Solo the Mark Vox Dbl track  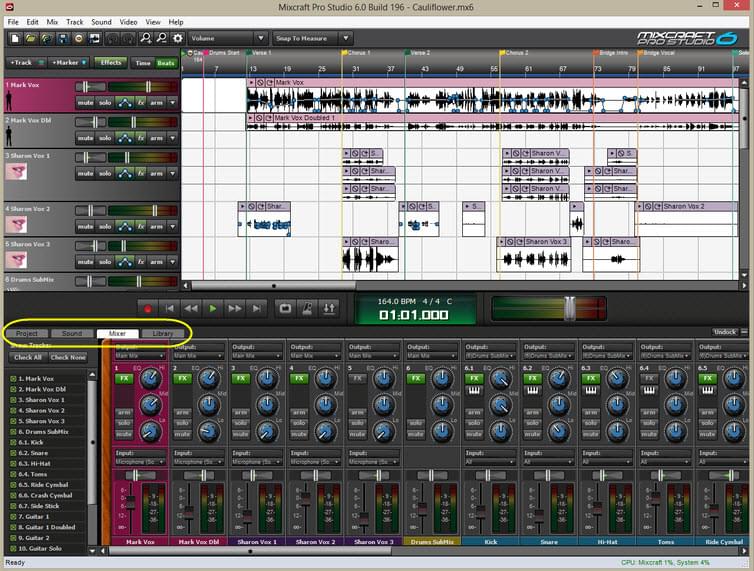click(x=105, y=138)
